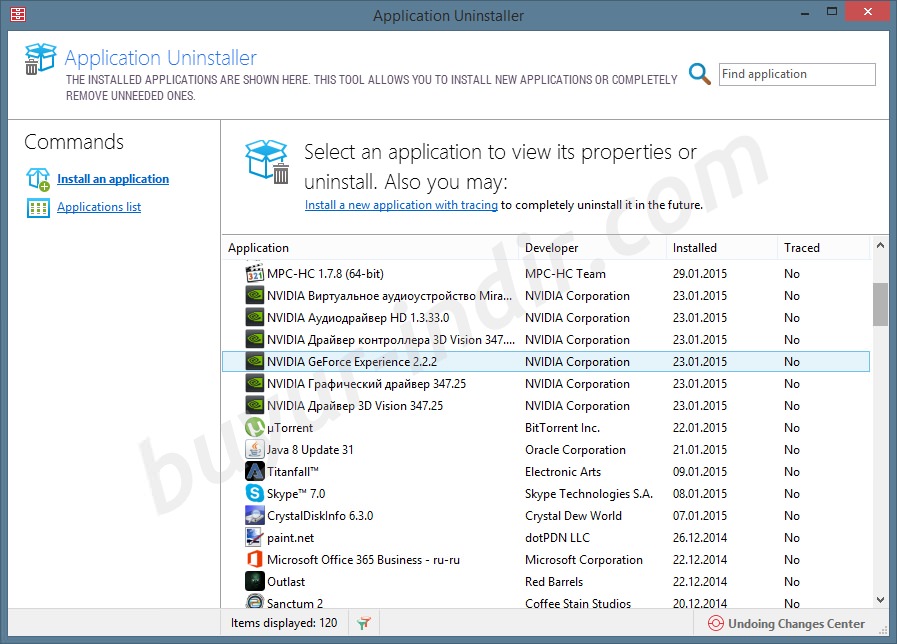Focus the Find application search field
This screenshot has width=897, height=644.
(x=797, y=74)
